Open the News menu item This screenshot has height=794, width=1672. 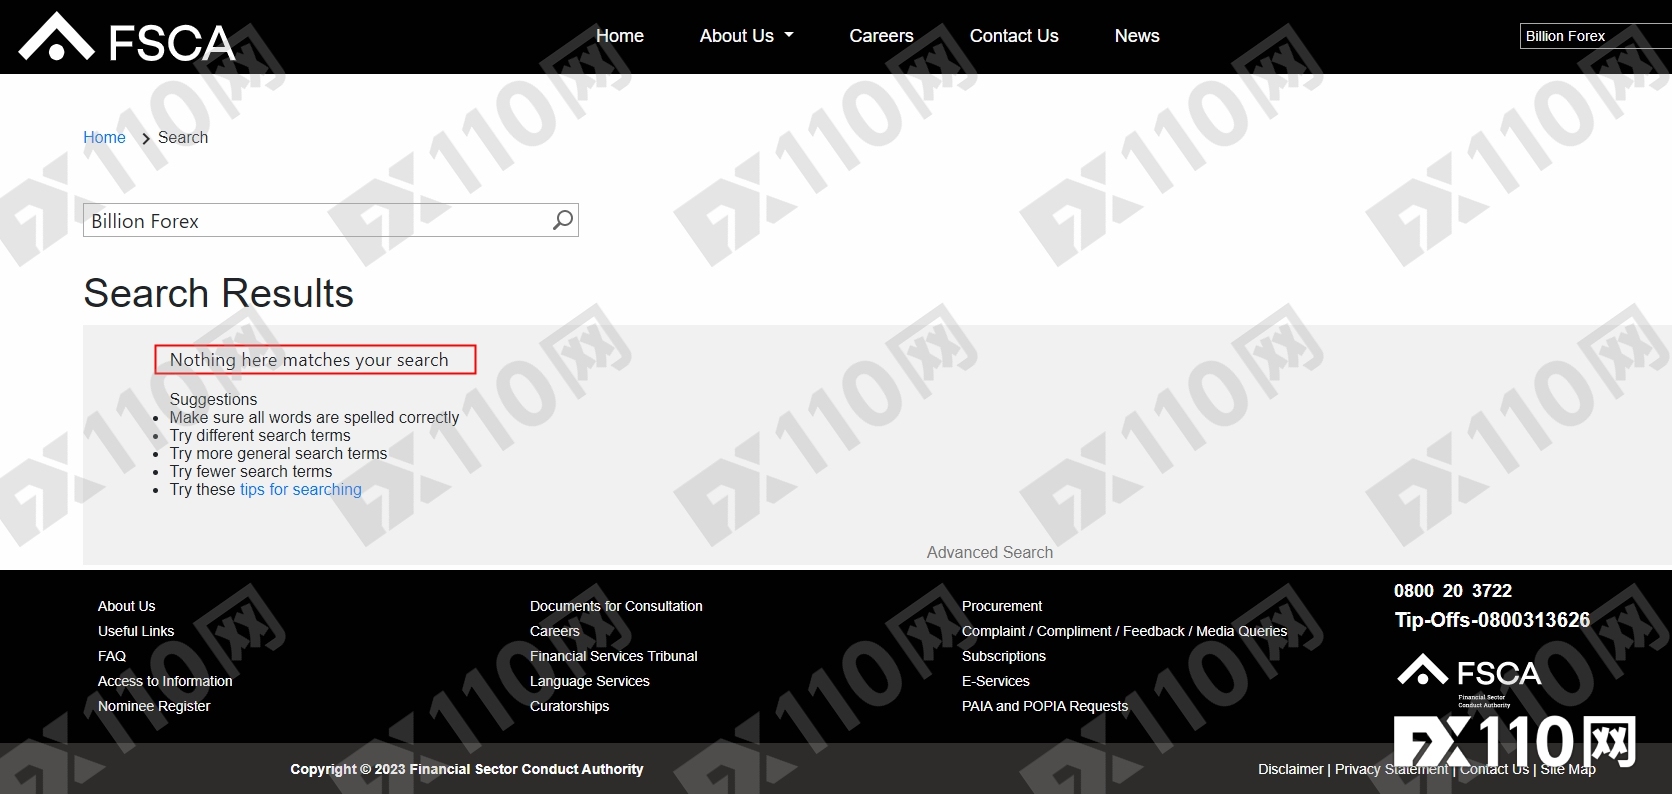(1137, 36)
